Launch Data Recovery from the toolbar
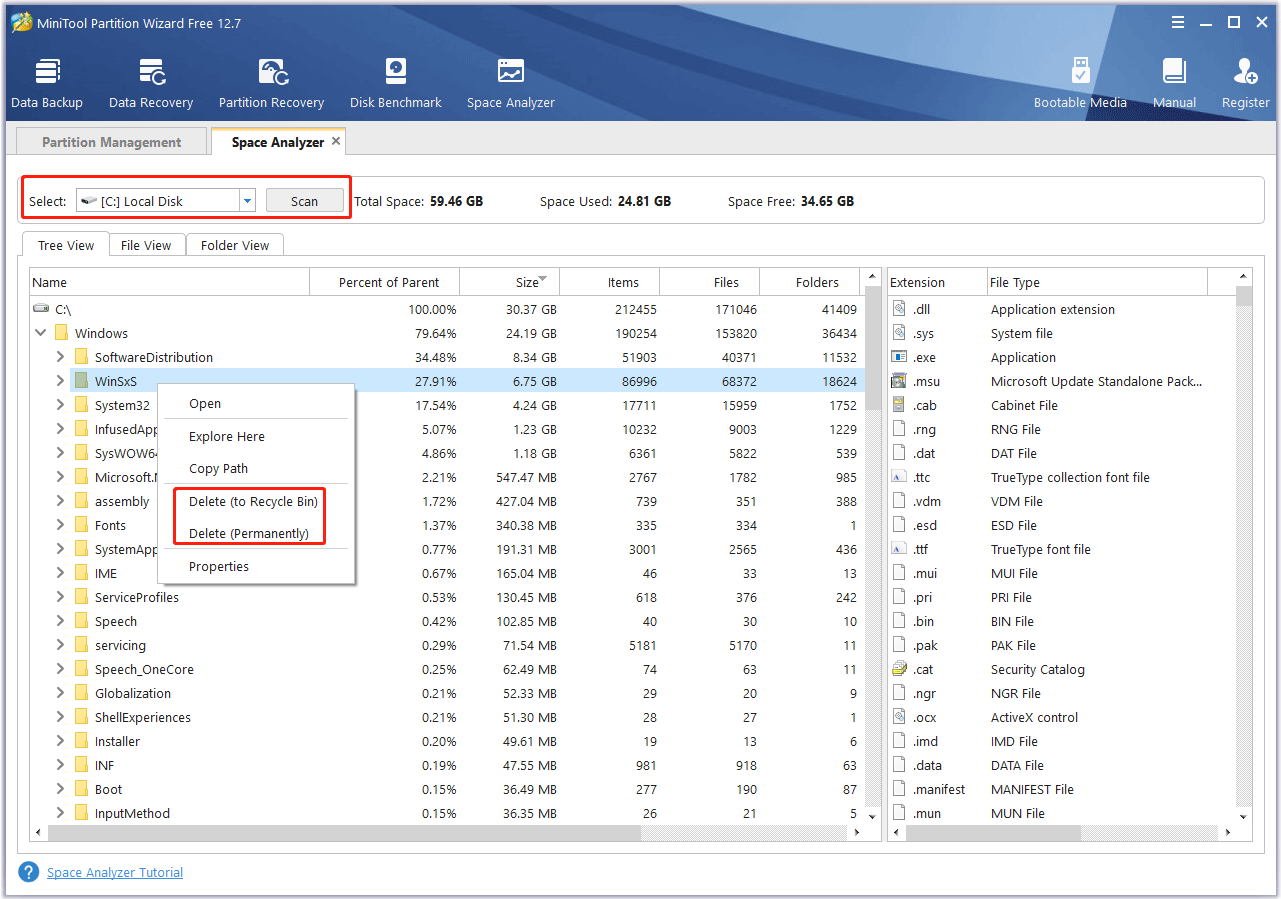 [151, 83]
